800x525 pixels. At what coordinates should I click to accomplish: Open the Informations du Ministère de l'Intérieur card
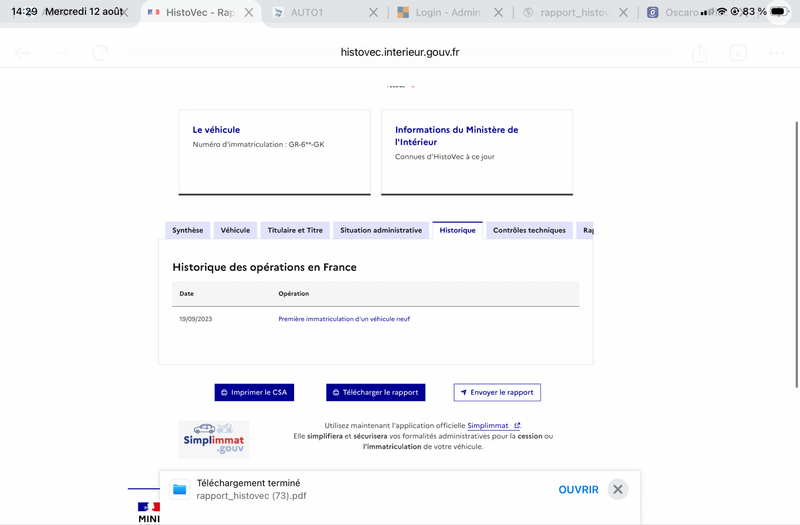pyautogui.click(x=477, y=152)
